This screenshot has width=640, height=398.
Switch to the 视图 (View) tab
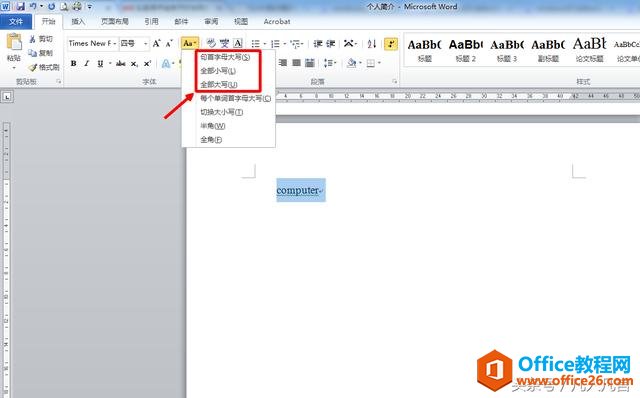pyautogui.click(x=241, y=22)
